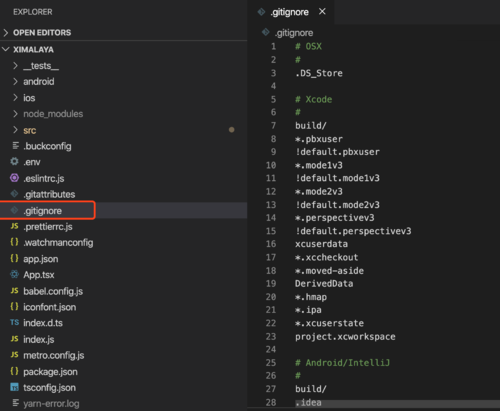Expand the OPEN EDITORS section
Image resolution: width=500 pixels, height=411 pixels.
pyautogui.click(x=6, y=33)
